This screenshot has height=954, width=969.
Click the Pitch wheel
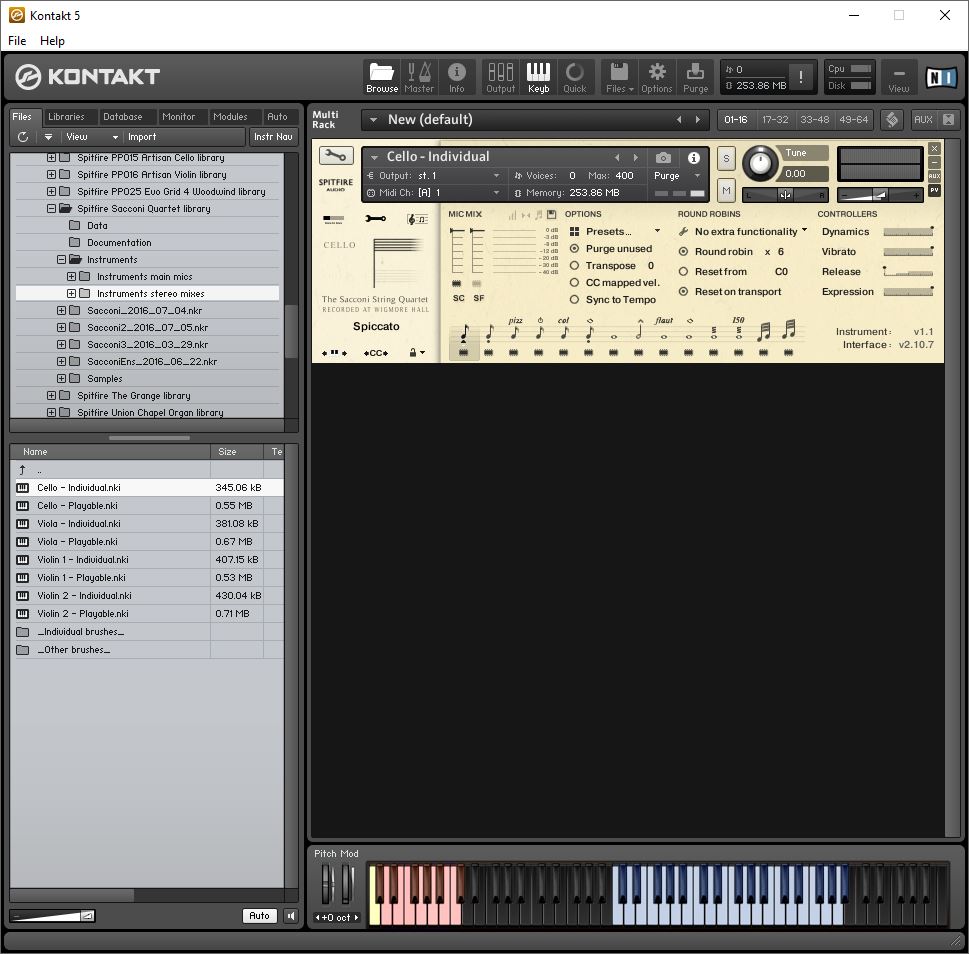(328, 884)
